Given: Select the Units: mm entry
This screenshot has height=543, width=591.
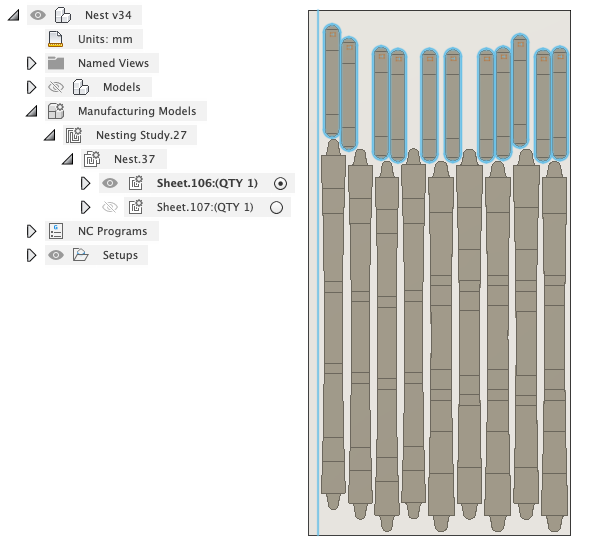Looking at the screenshot, I should [x=105, y=39].
